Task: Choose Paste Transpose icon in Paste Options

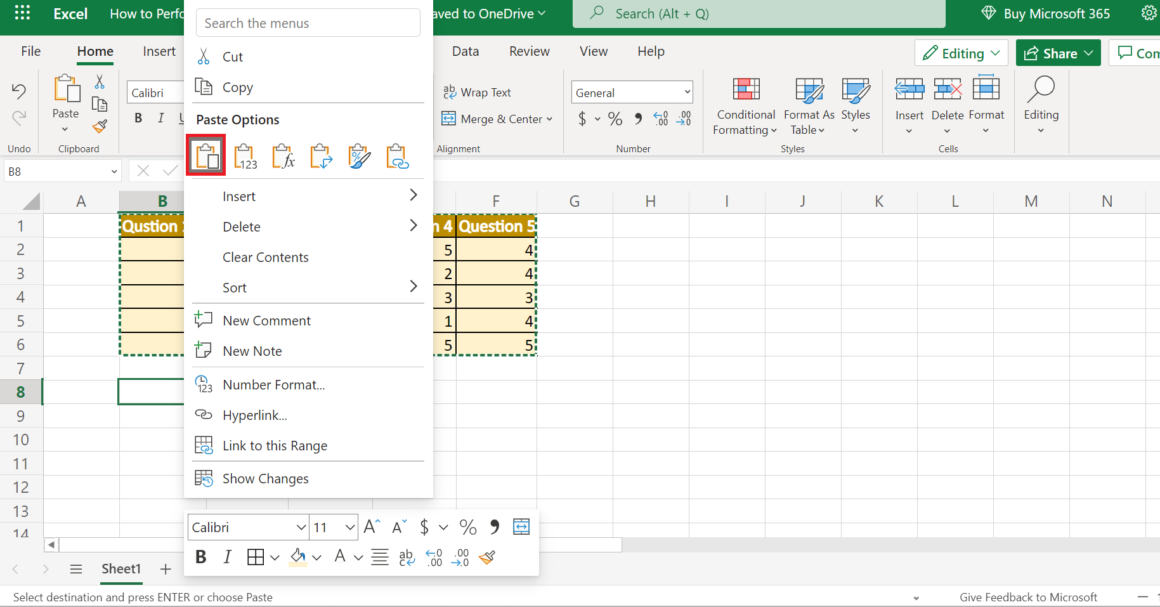Action: tap(321, 157)
